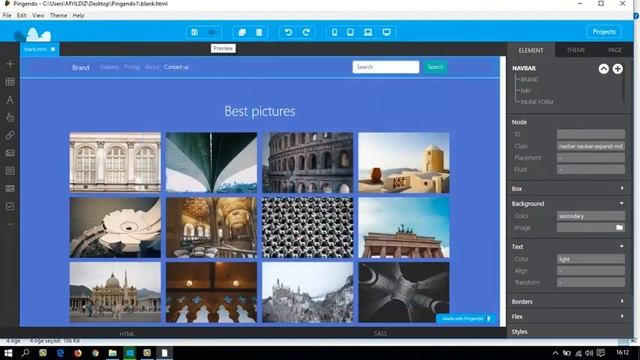
Task: Close the blank.html tab
Action: [53, 49]
